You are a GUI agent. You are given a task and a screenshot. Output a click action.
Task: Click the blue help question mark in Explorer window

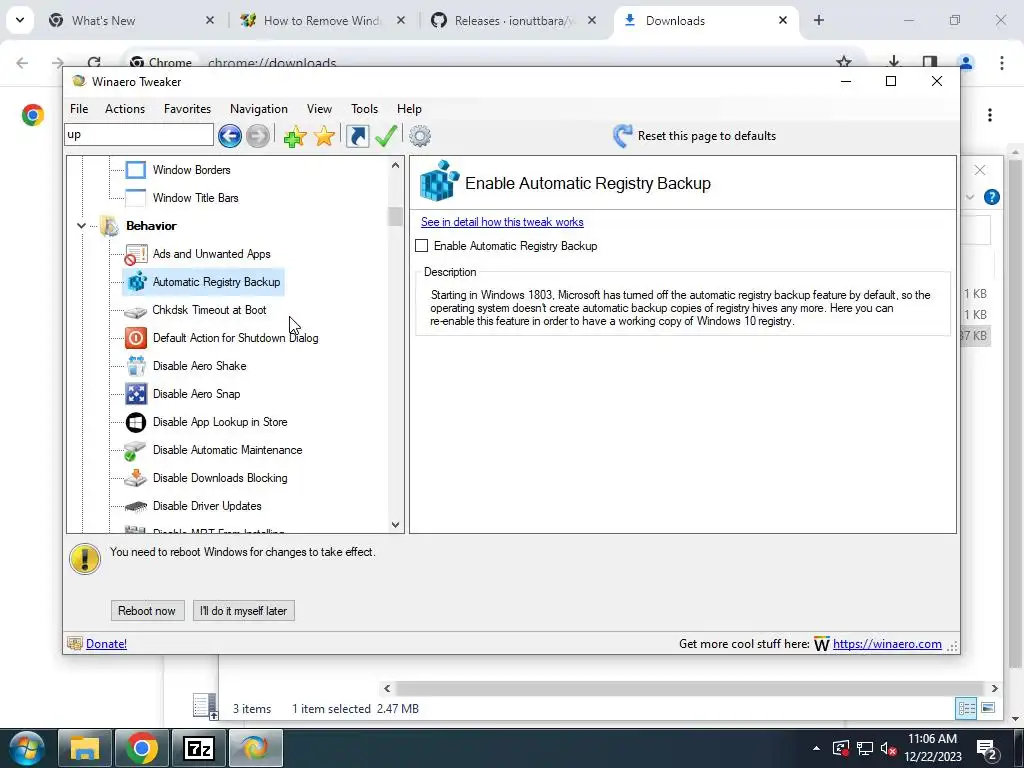(x=991, y=197)
